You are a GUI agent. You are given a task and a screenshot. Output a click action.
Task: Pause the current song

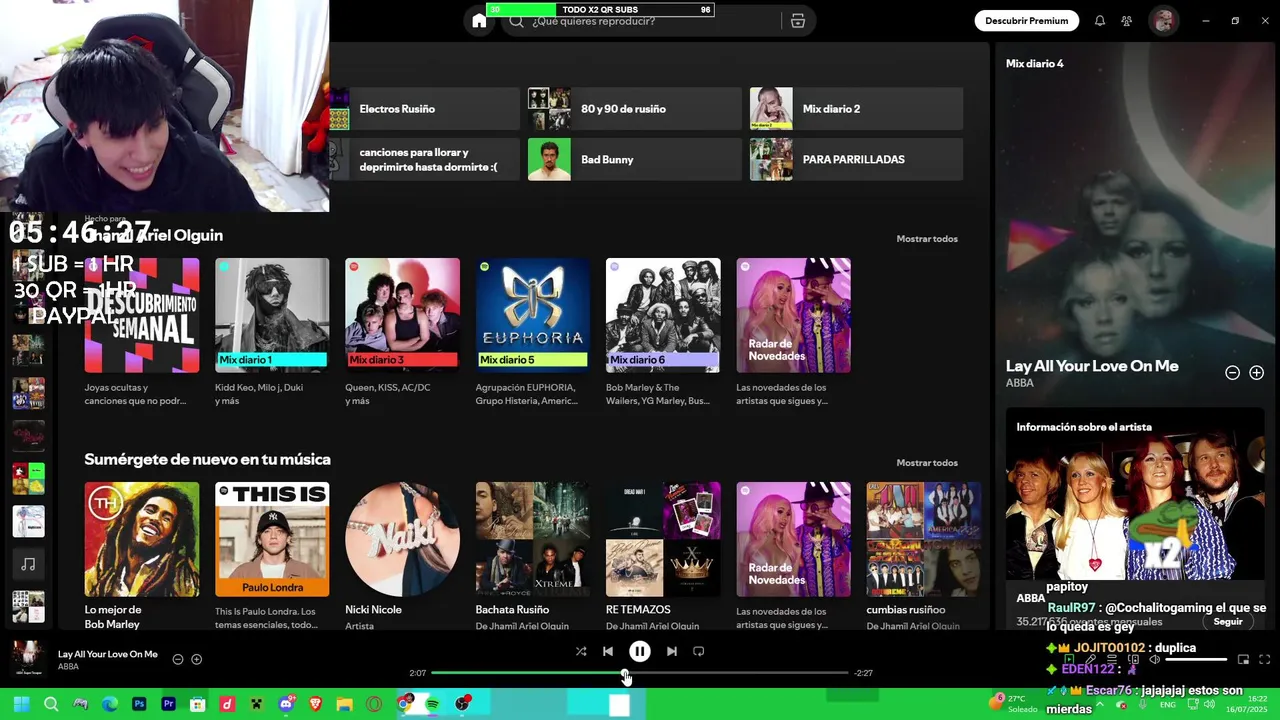pyautogui.click(x=640, y=651)
